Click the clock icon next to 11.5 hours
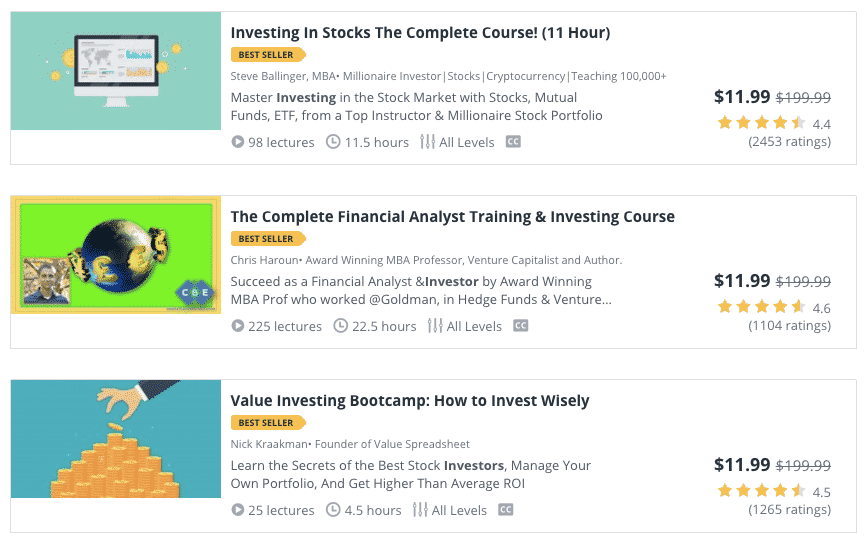This screenshot has height=545, width=867. (333, 142)
